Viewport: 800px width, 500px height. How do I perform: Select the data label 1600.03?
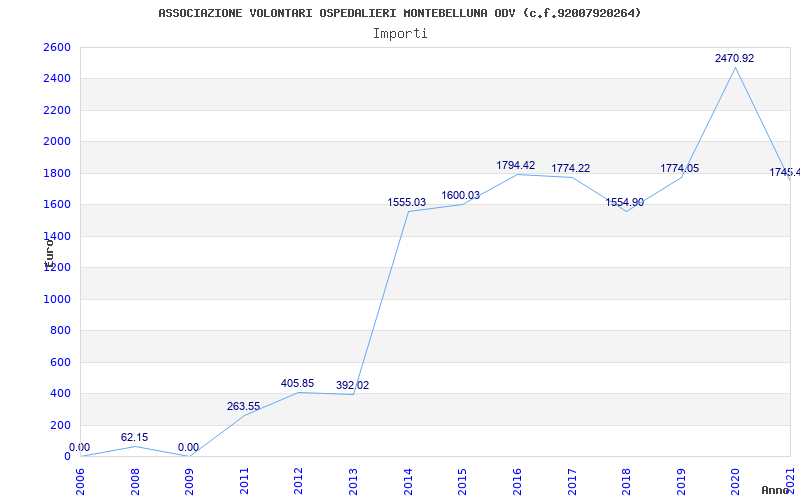click(x=461, y=195)
